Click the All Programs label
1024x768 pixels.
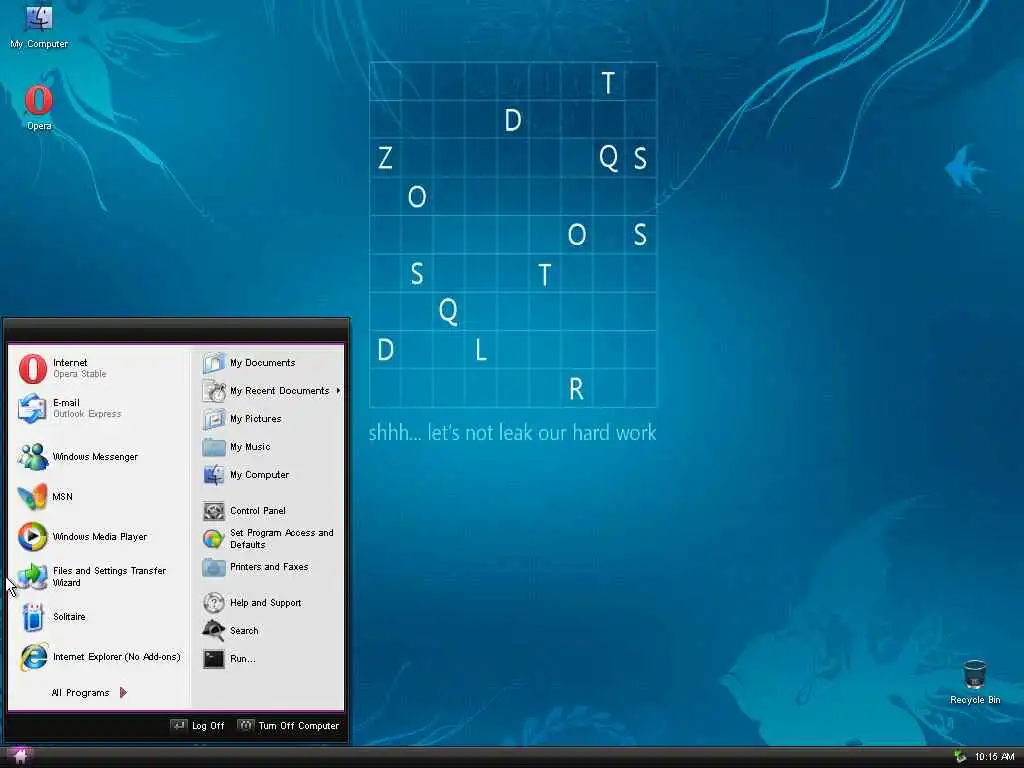coord(80,692)
